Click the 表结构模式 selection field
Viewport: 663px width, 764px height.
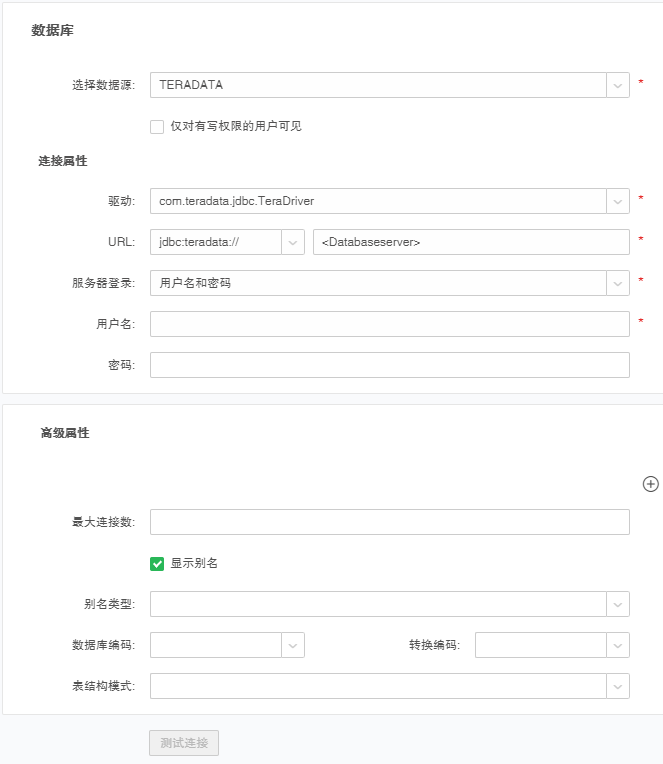(377, 686)
